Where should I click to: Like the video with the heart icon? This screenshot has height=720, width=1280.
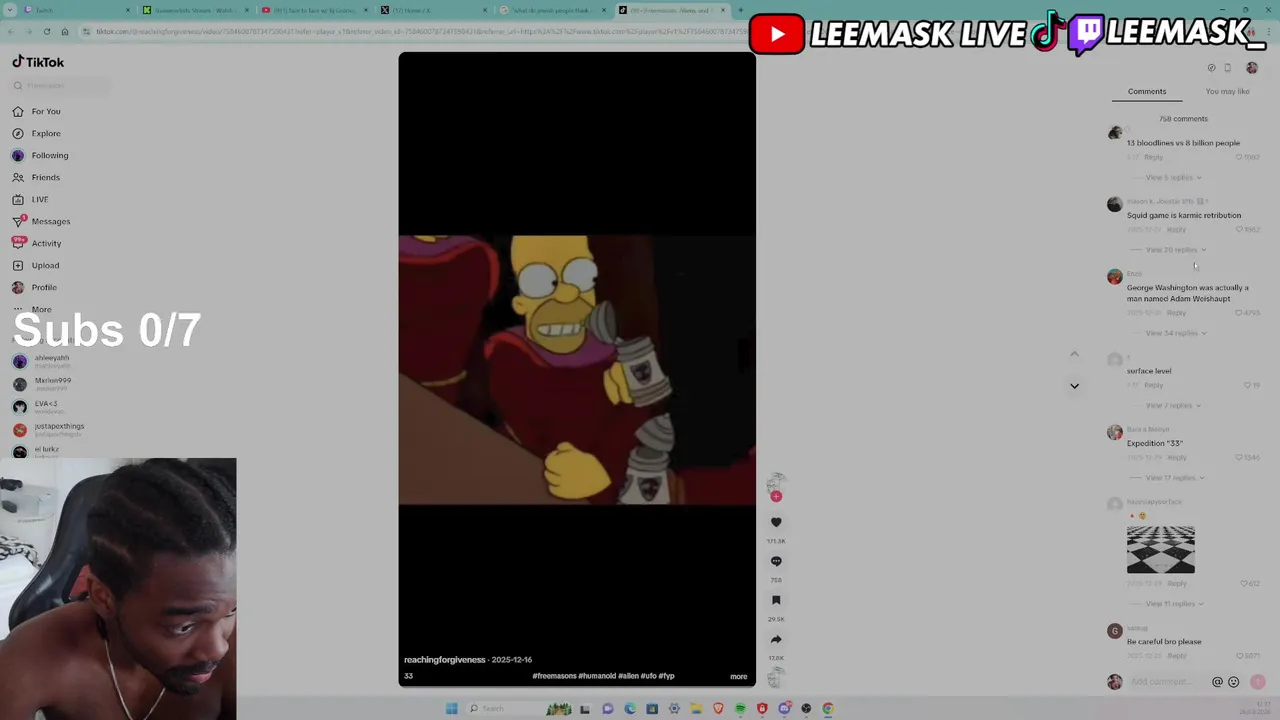(x=776, y=522)
